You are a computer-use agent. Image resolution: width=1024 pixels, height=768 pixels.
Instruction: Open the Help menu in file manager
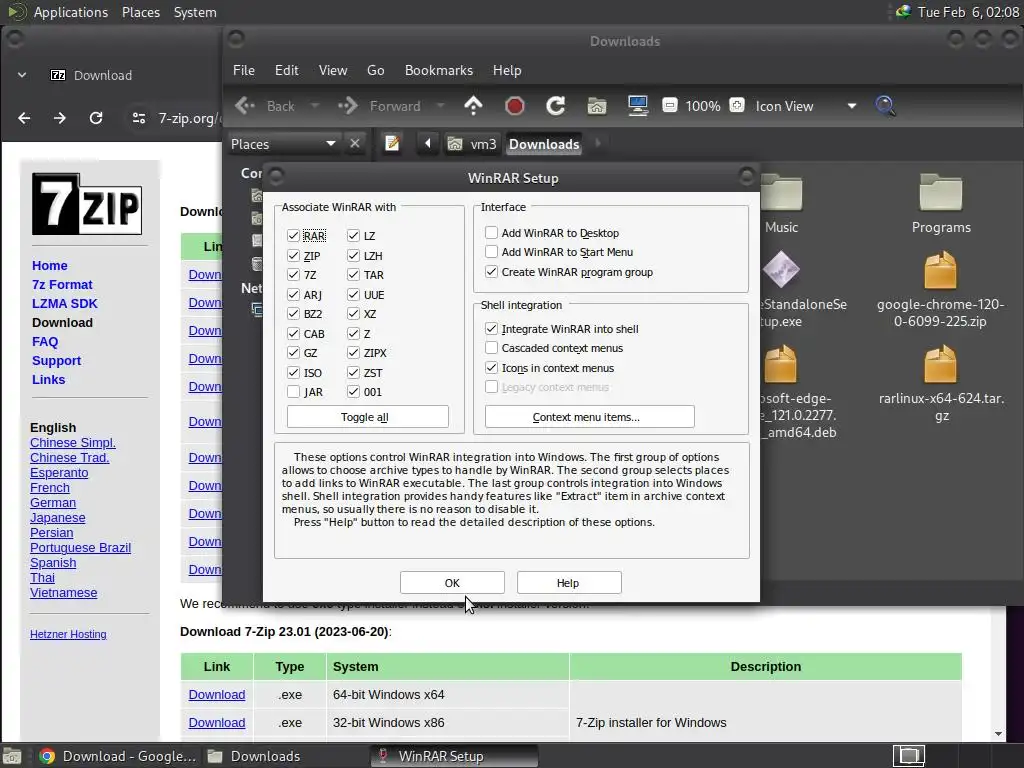(x=507, y=70)
